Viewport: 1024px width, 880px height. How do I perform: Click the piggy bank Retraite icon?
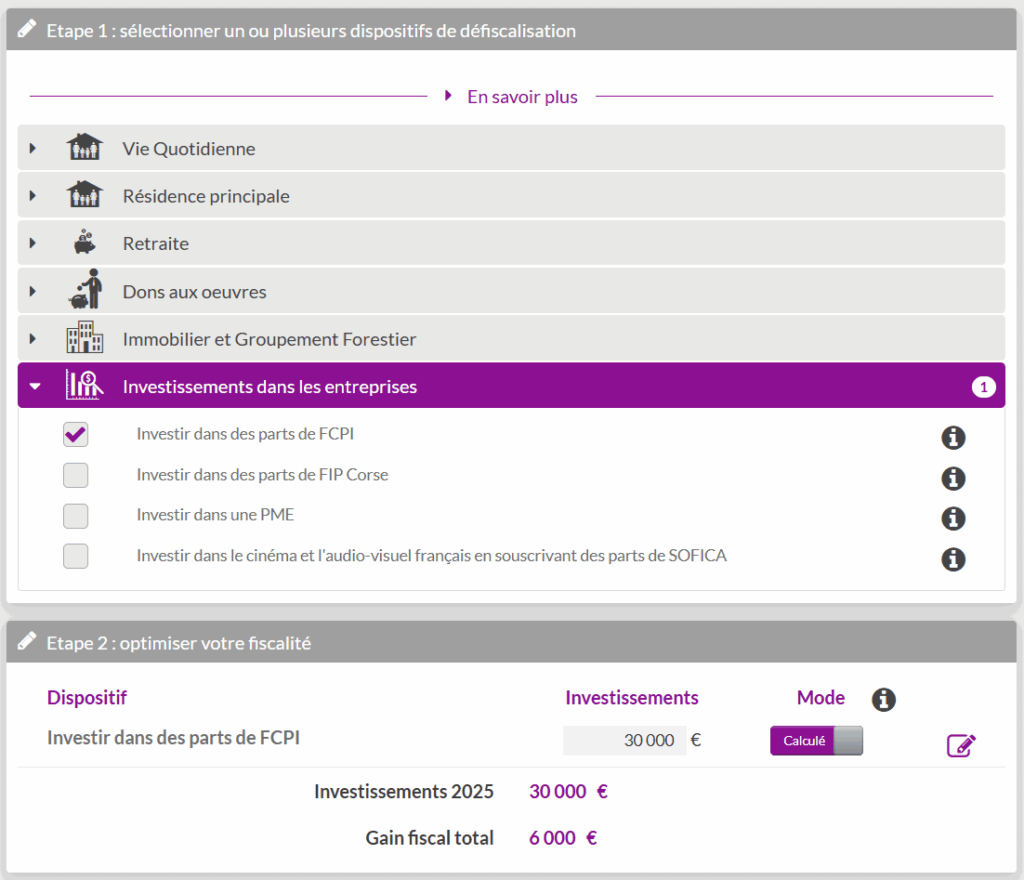point(85,243)
